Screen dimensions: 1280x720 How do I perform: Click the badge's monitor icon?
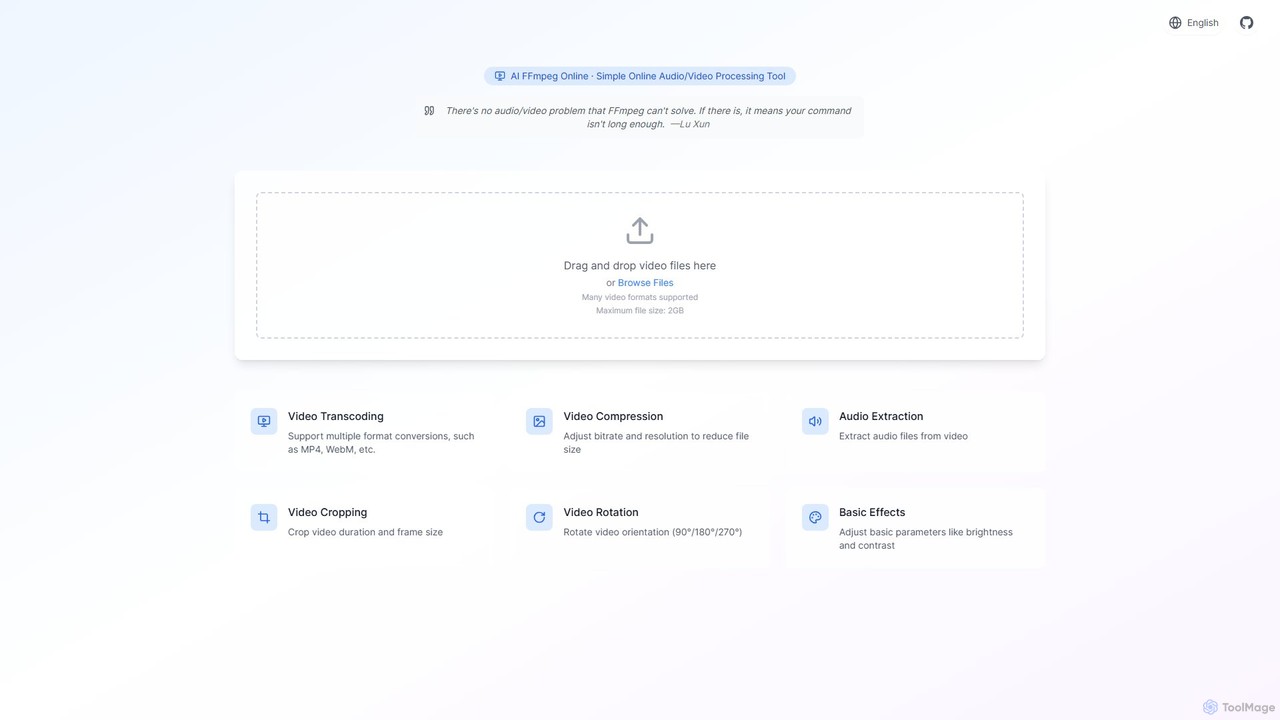pos(500,76)
